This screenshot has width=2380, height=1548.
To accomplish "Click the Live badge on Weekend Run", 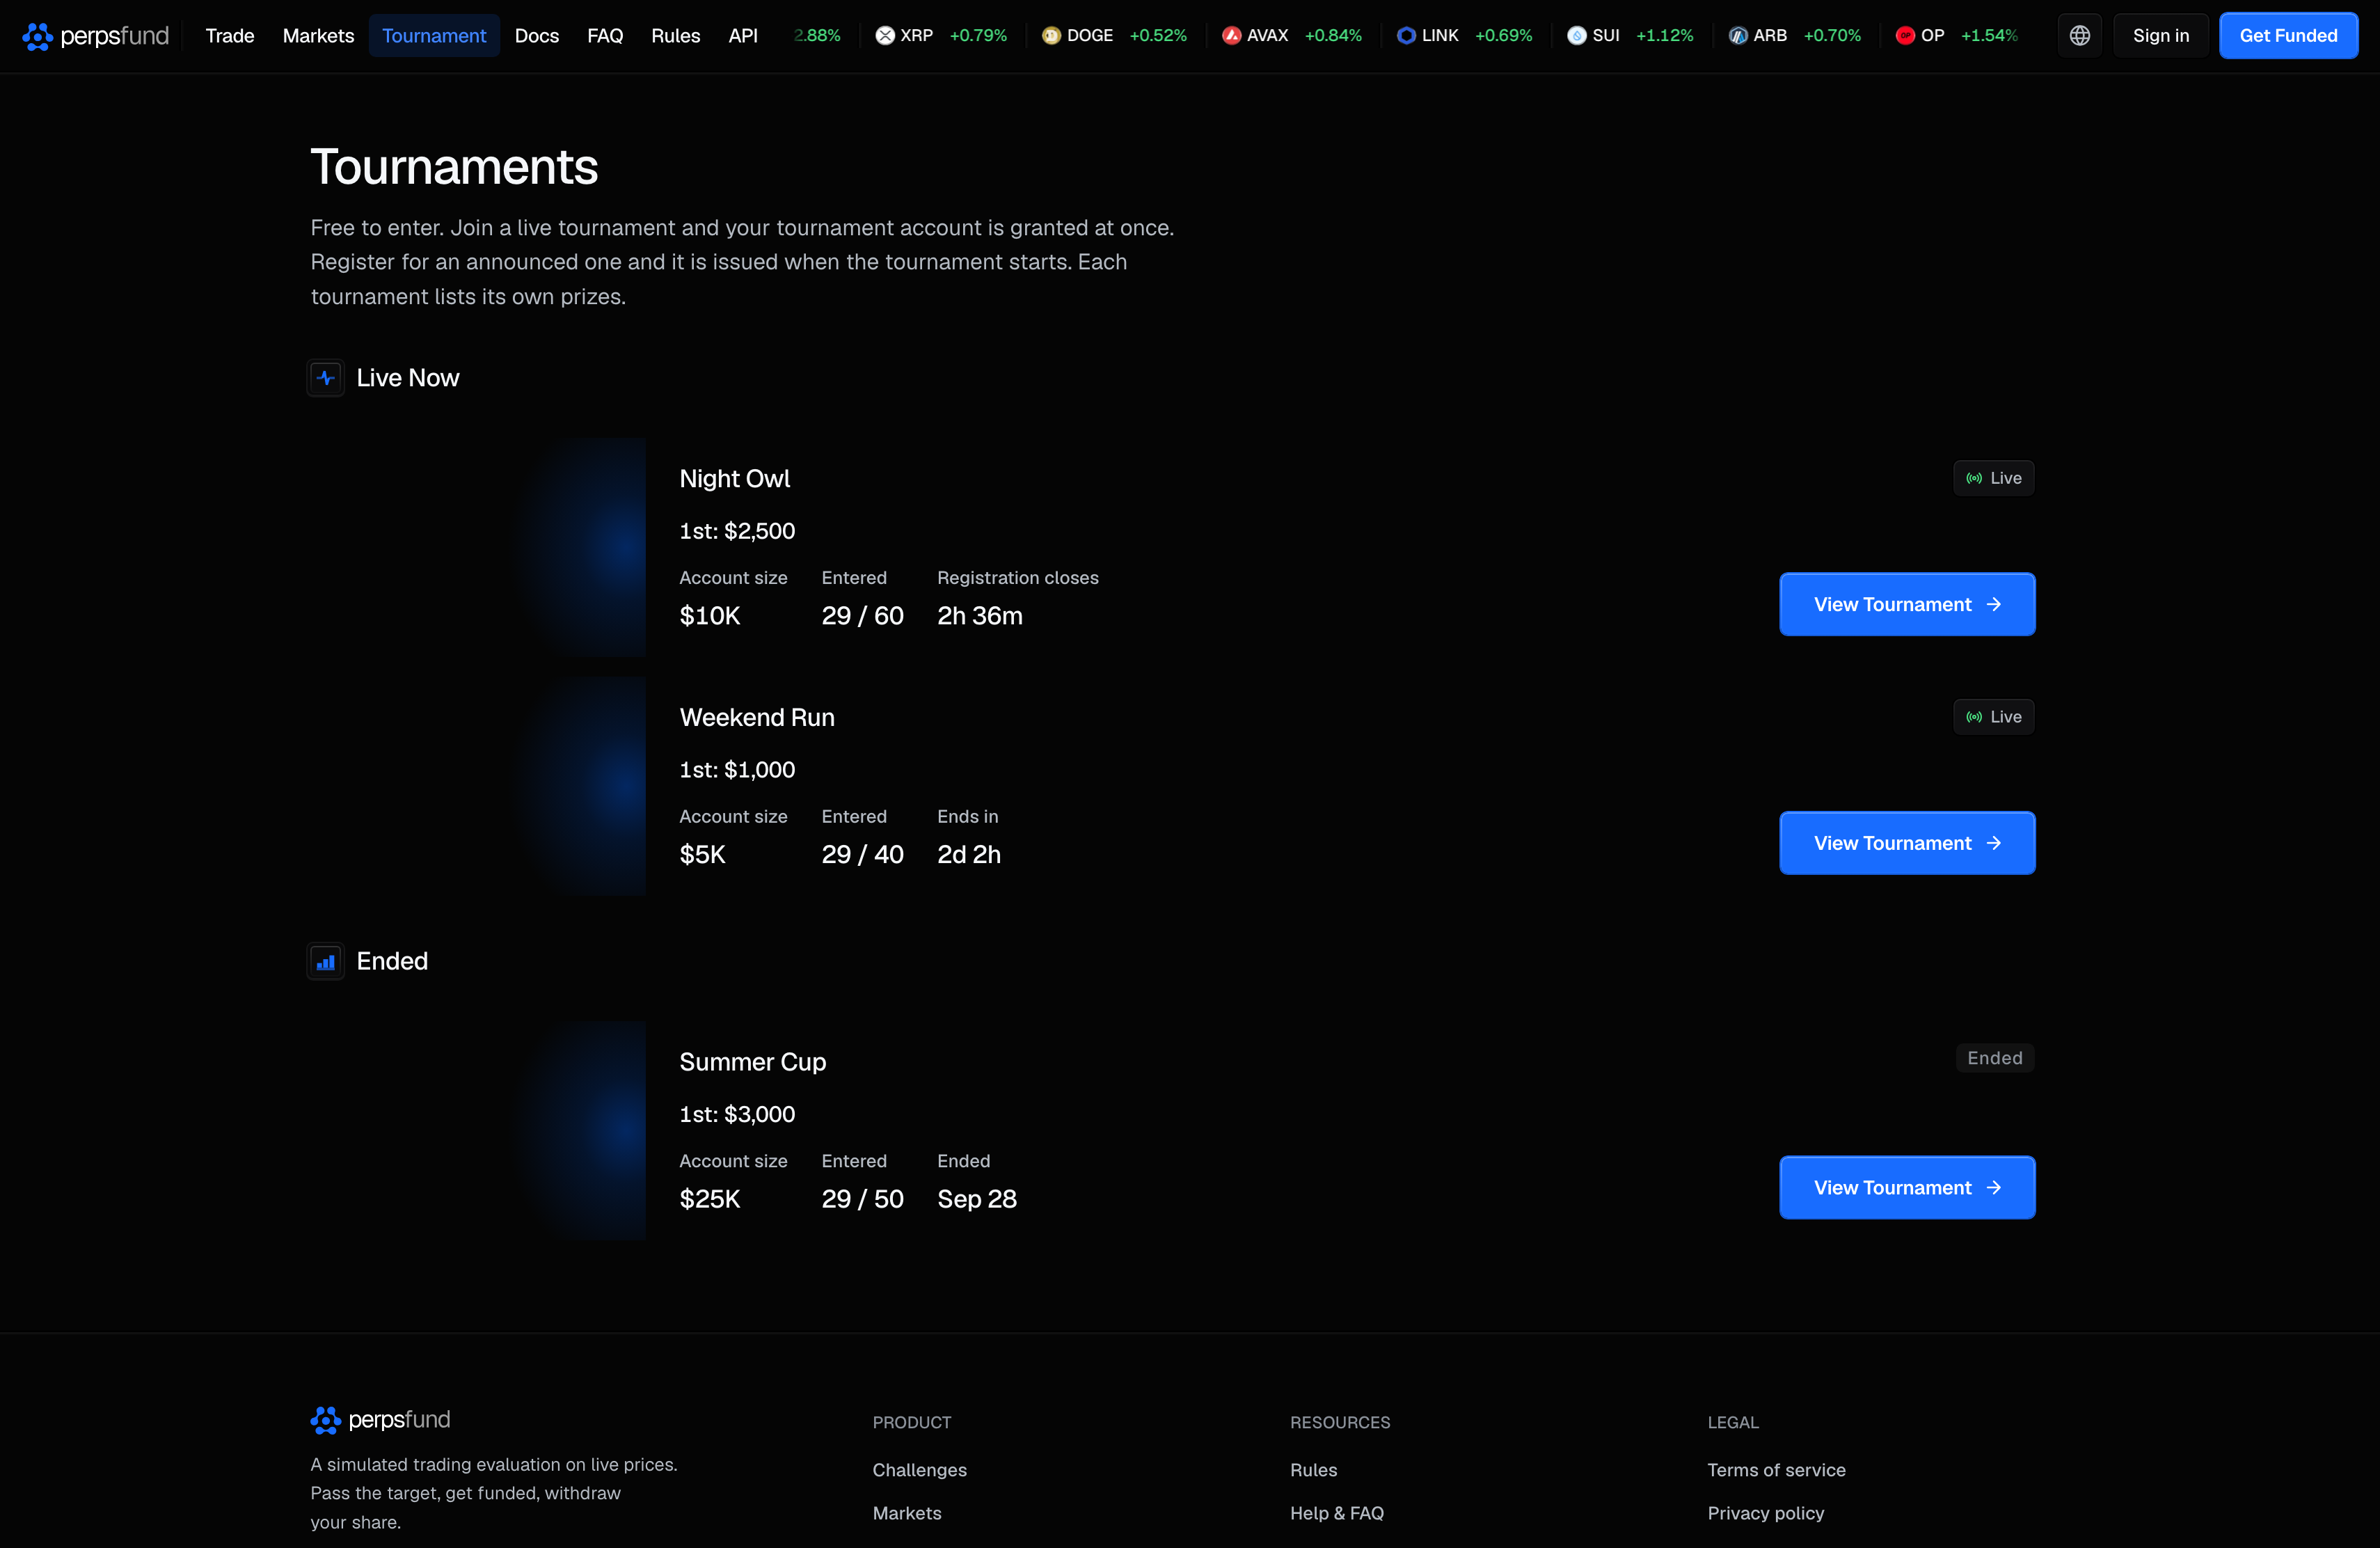I will click(1994, 717).
